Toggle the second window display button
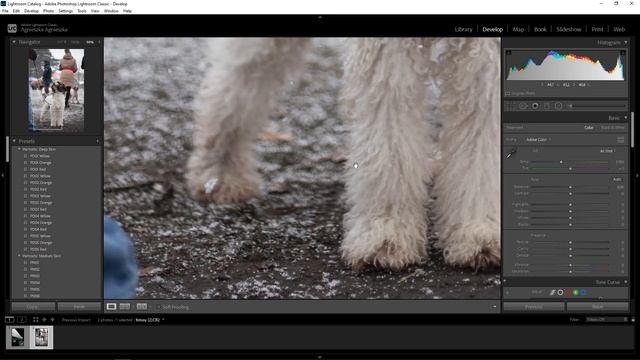Screen dimensions: 640x360 22,320
